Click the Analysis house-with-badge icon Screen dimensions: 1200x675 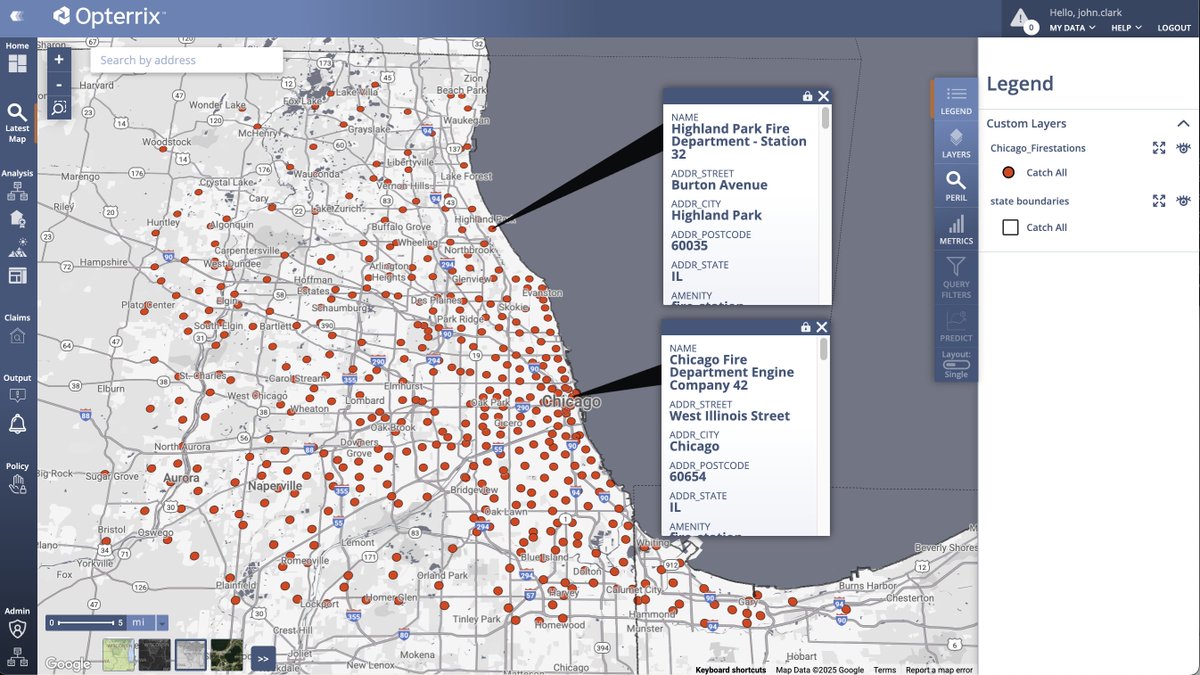[x=17, y=219]
